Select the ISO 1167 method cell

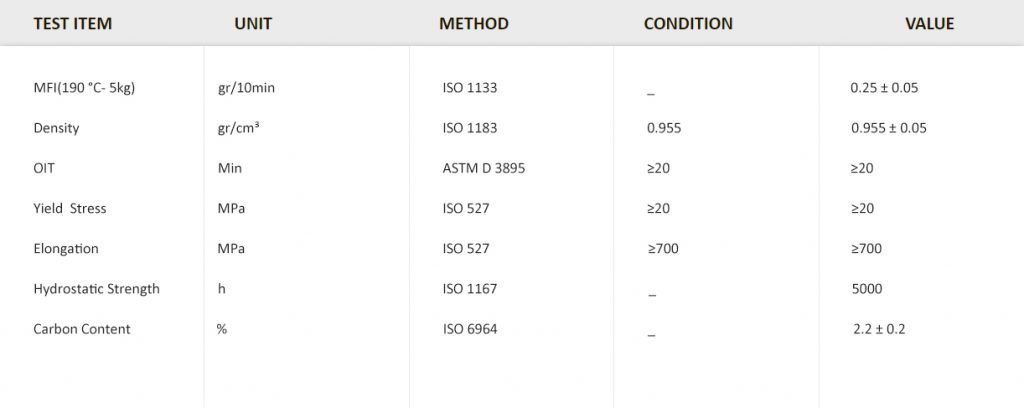click(x=470, y=289)
